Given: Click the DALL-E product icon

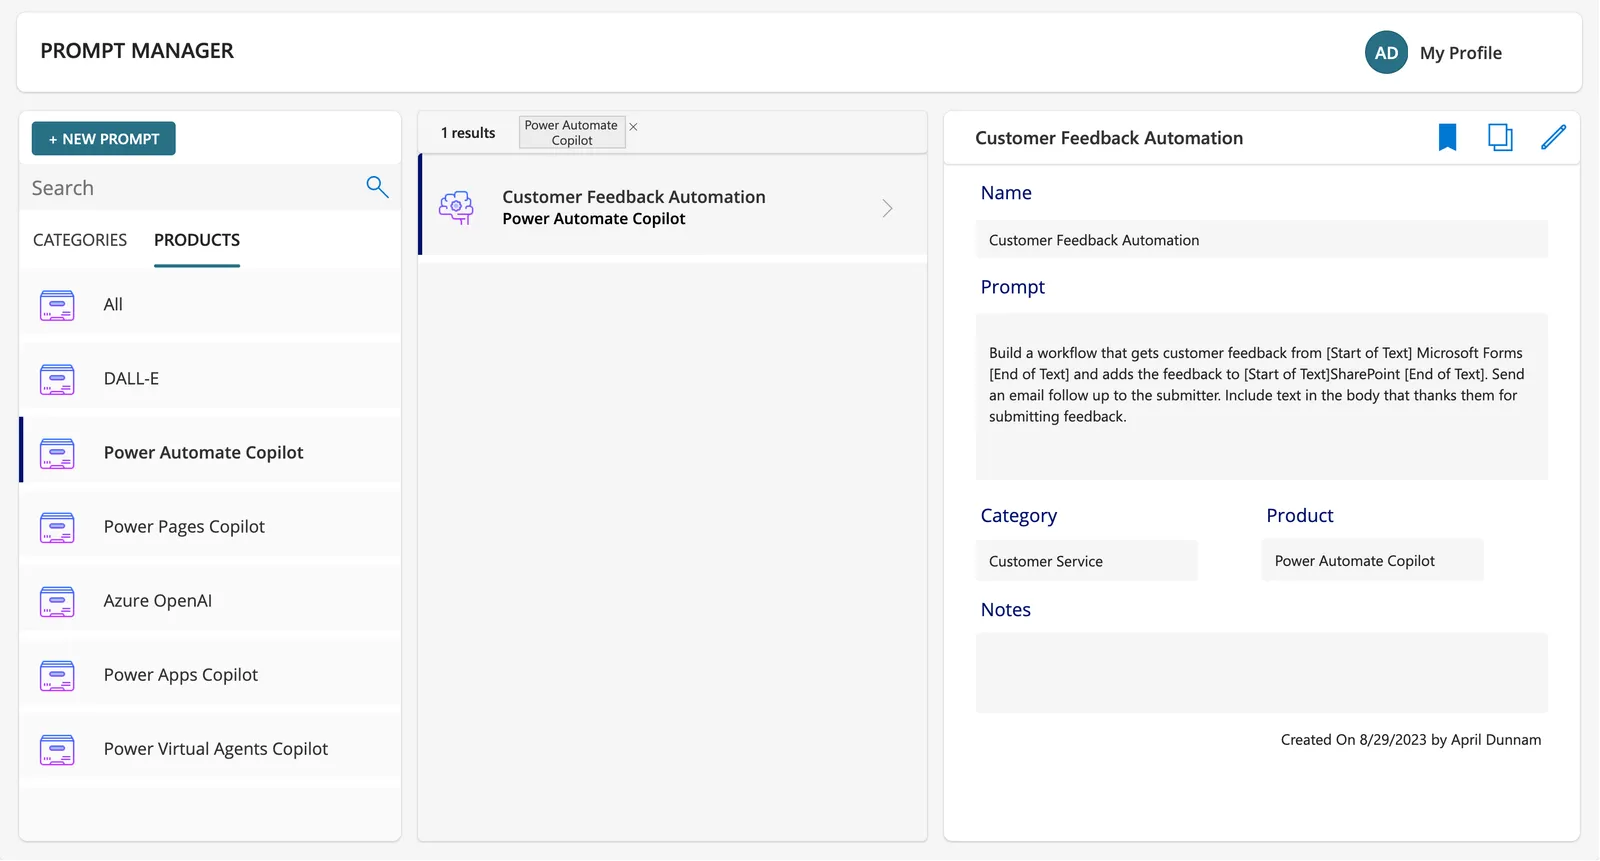Looking at the screenshot, I should 57,379.
